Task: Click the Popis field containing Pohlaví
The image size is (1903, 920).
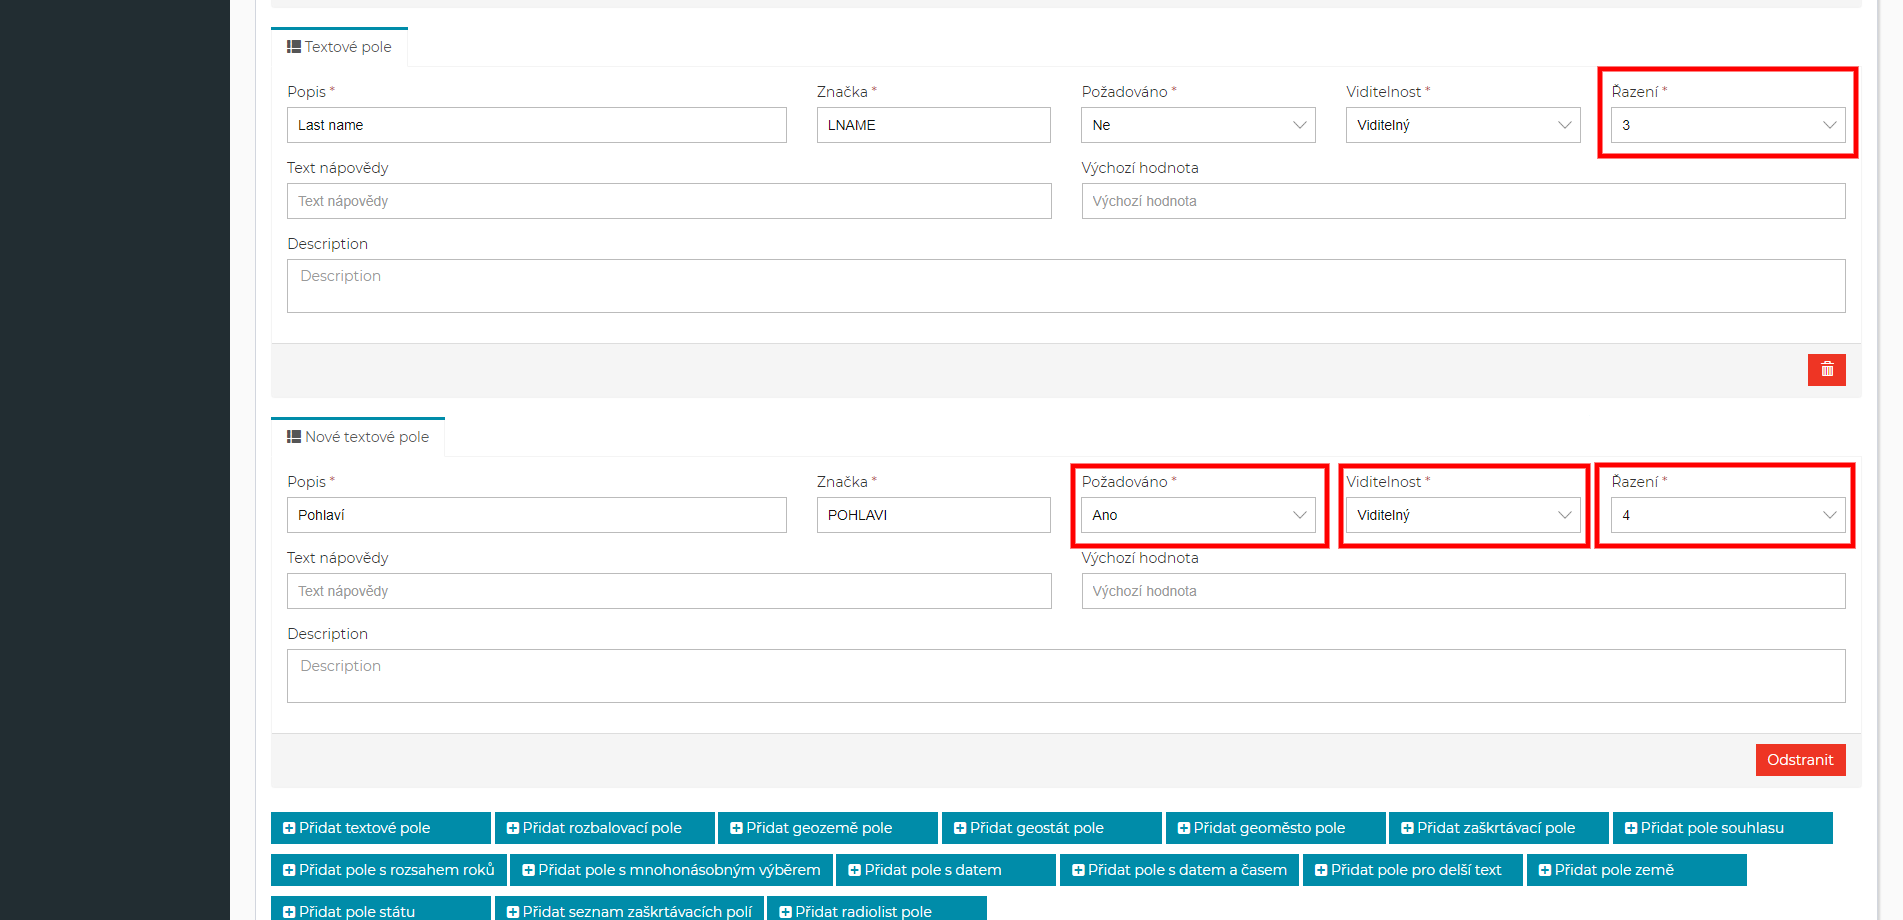Action: coord(537,515)
